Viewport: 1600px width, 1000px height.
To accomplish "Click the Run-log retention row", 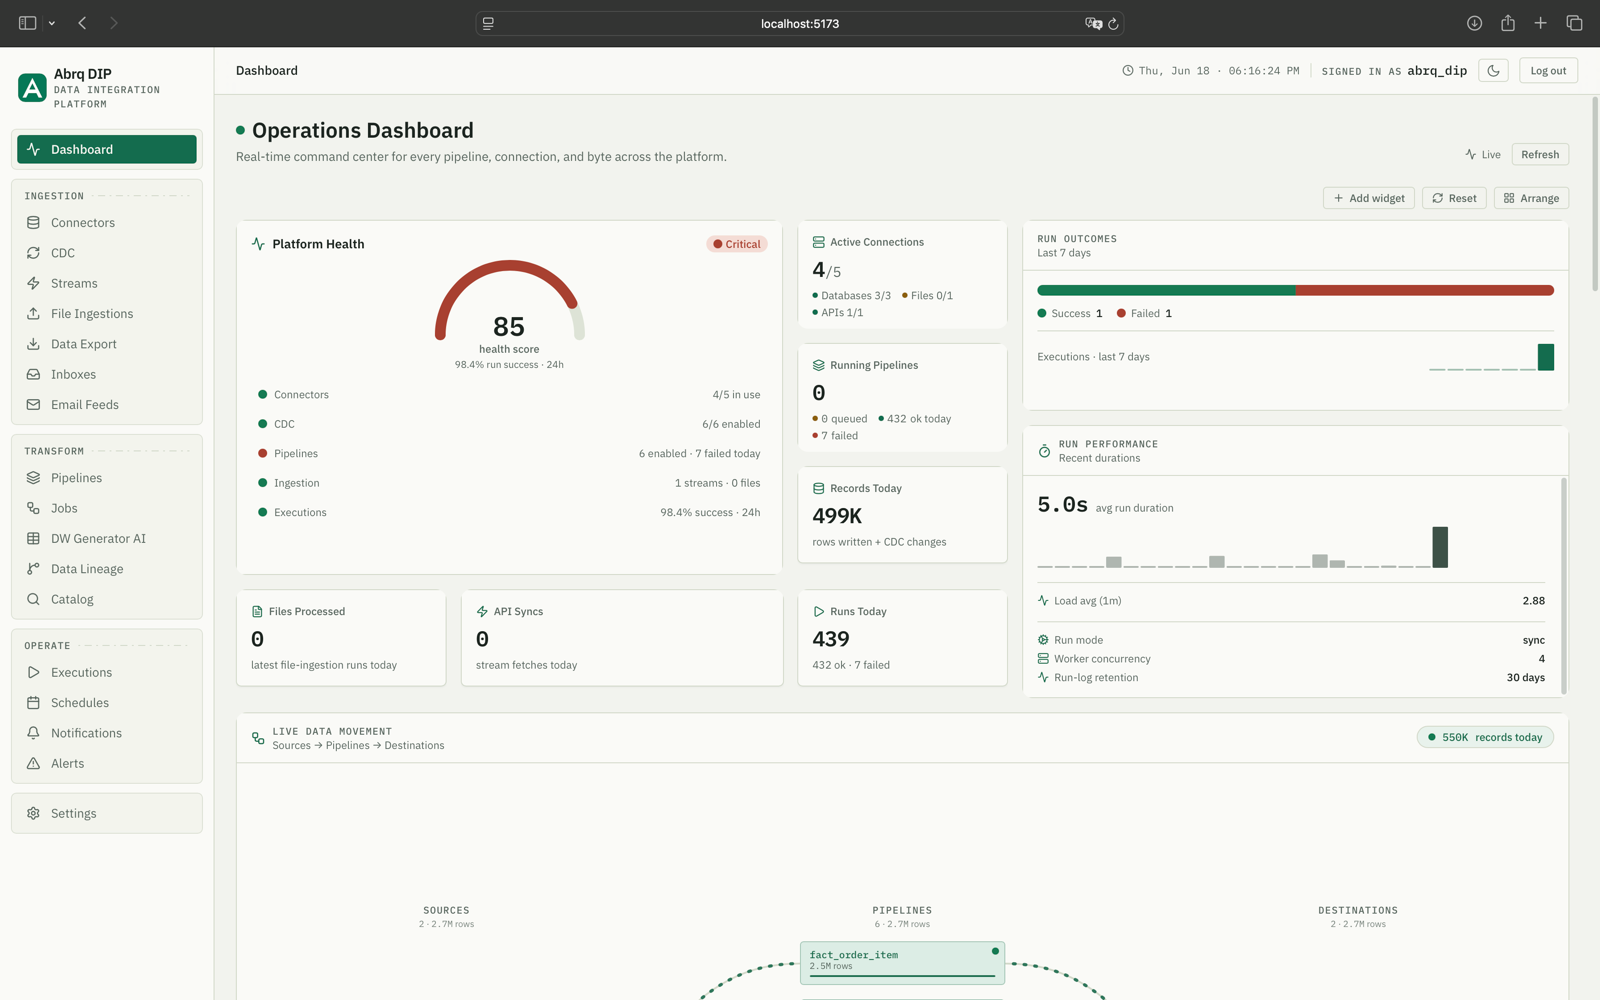I will [1291, 678].
